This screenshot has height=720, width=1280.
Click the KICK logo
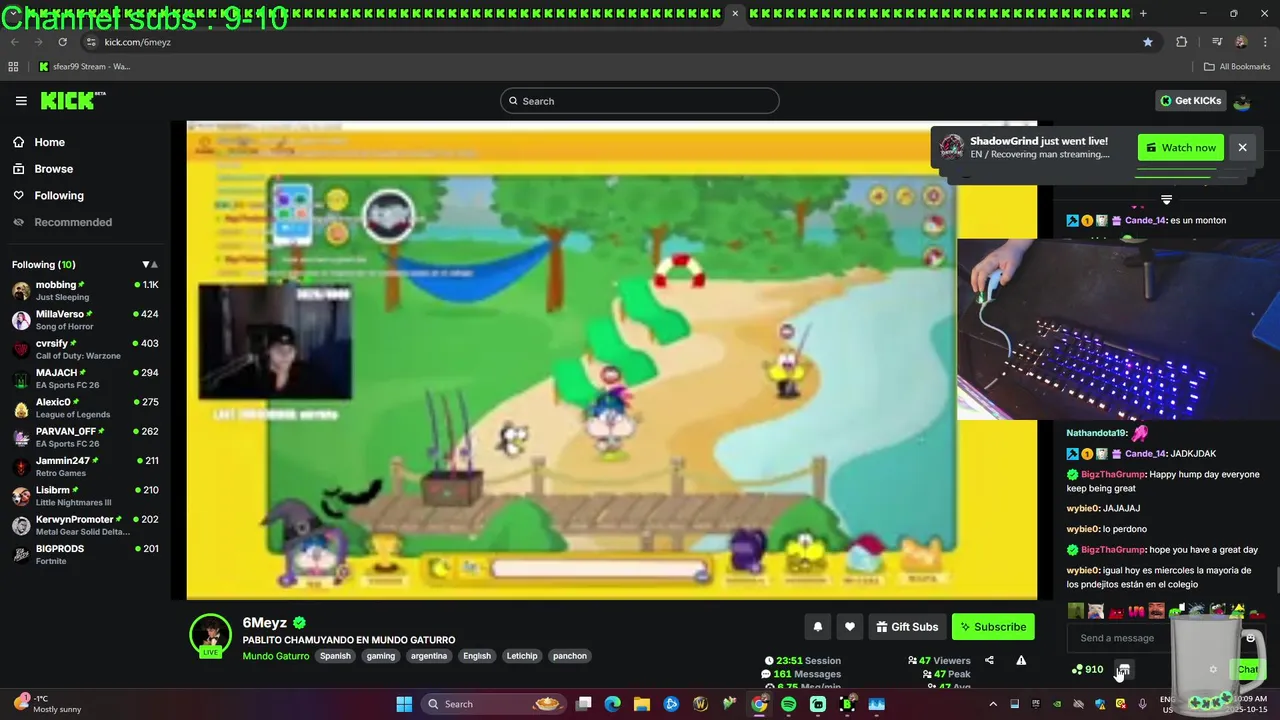72,100
